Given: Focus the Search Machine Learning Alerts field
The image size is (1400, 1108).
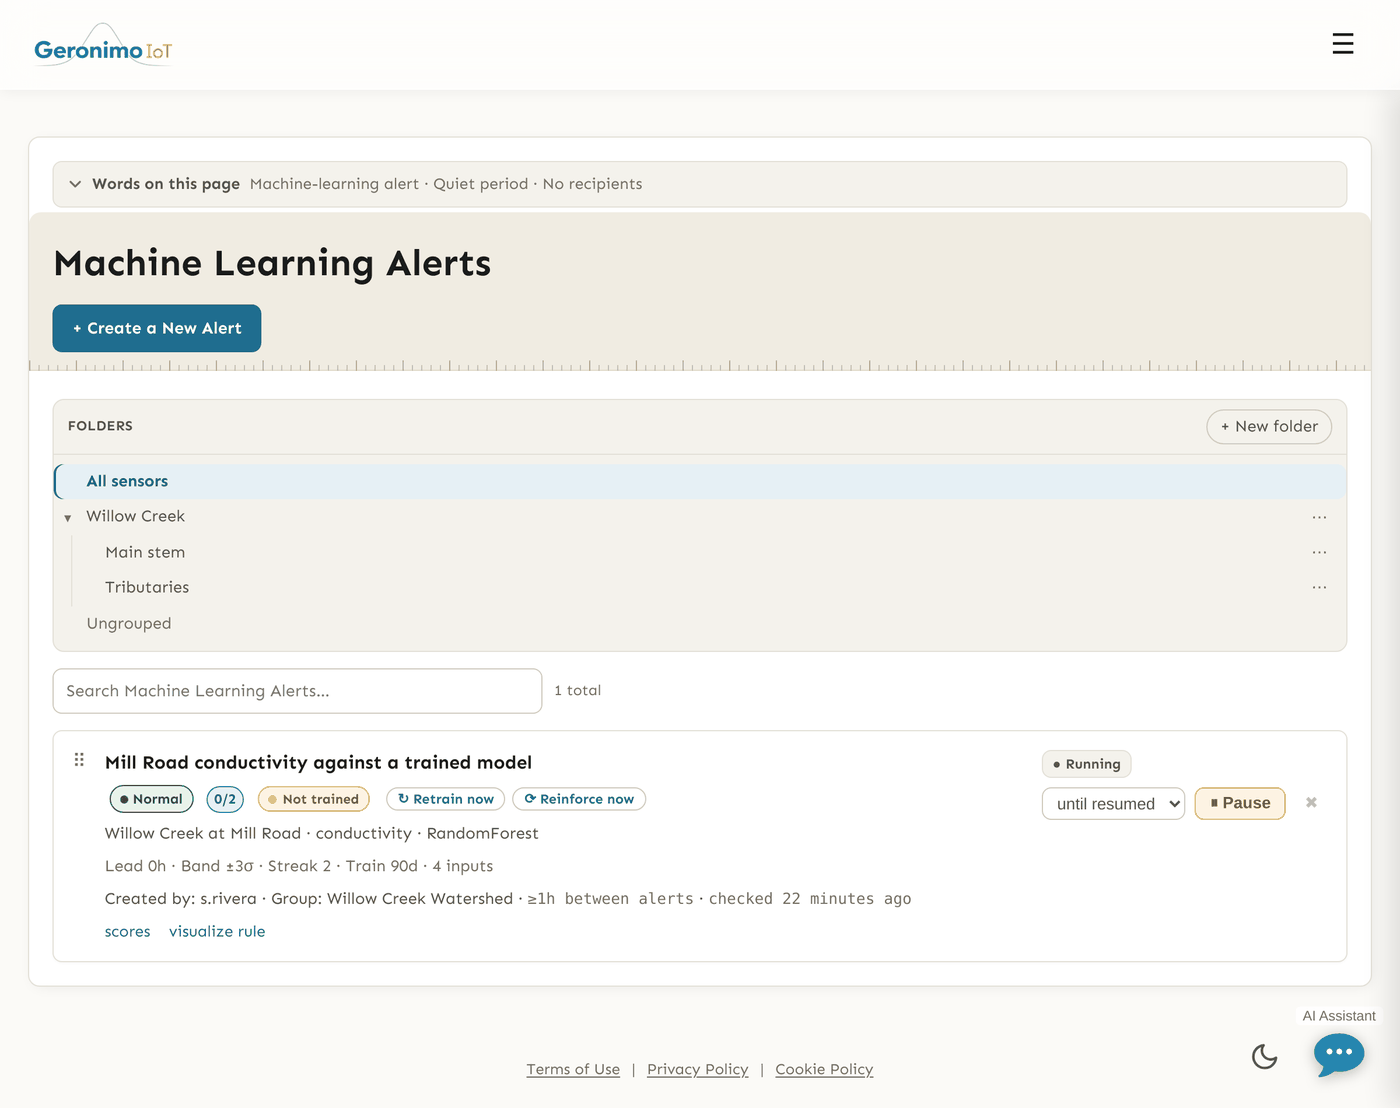Looking at the screenshot, I should pos(297,691).
